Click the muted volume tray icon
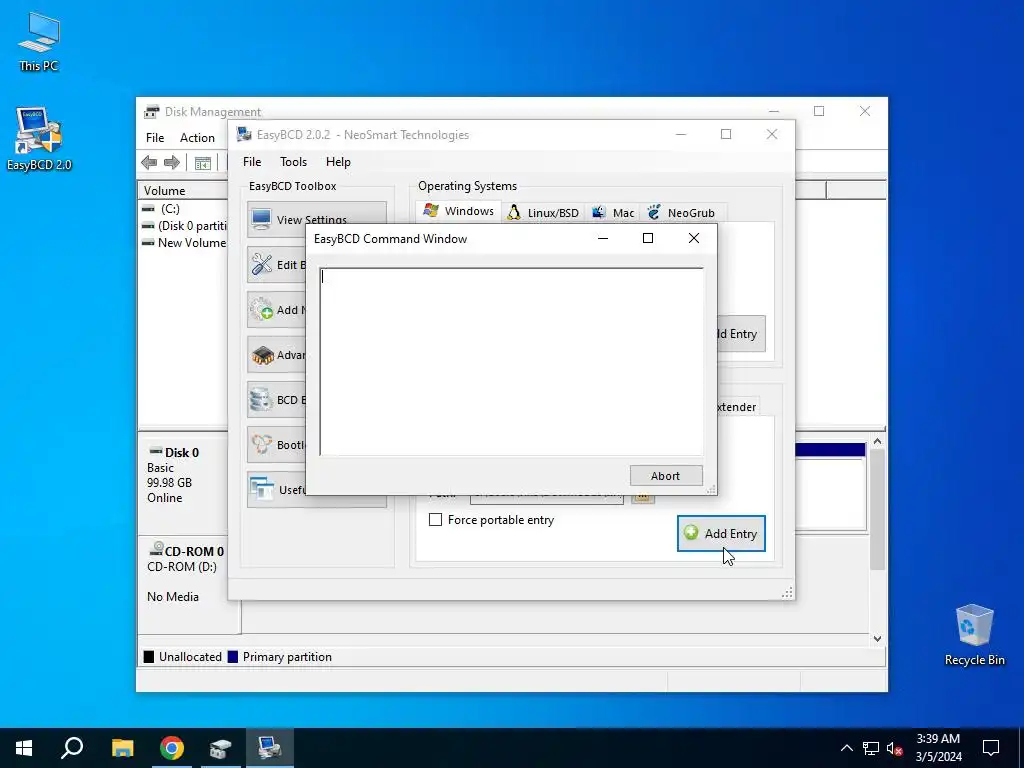Viewport: 1024px width, 768px height. 894,748
